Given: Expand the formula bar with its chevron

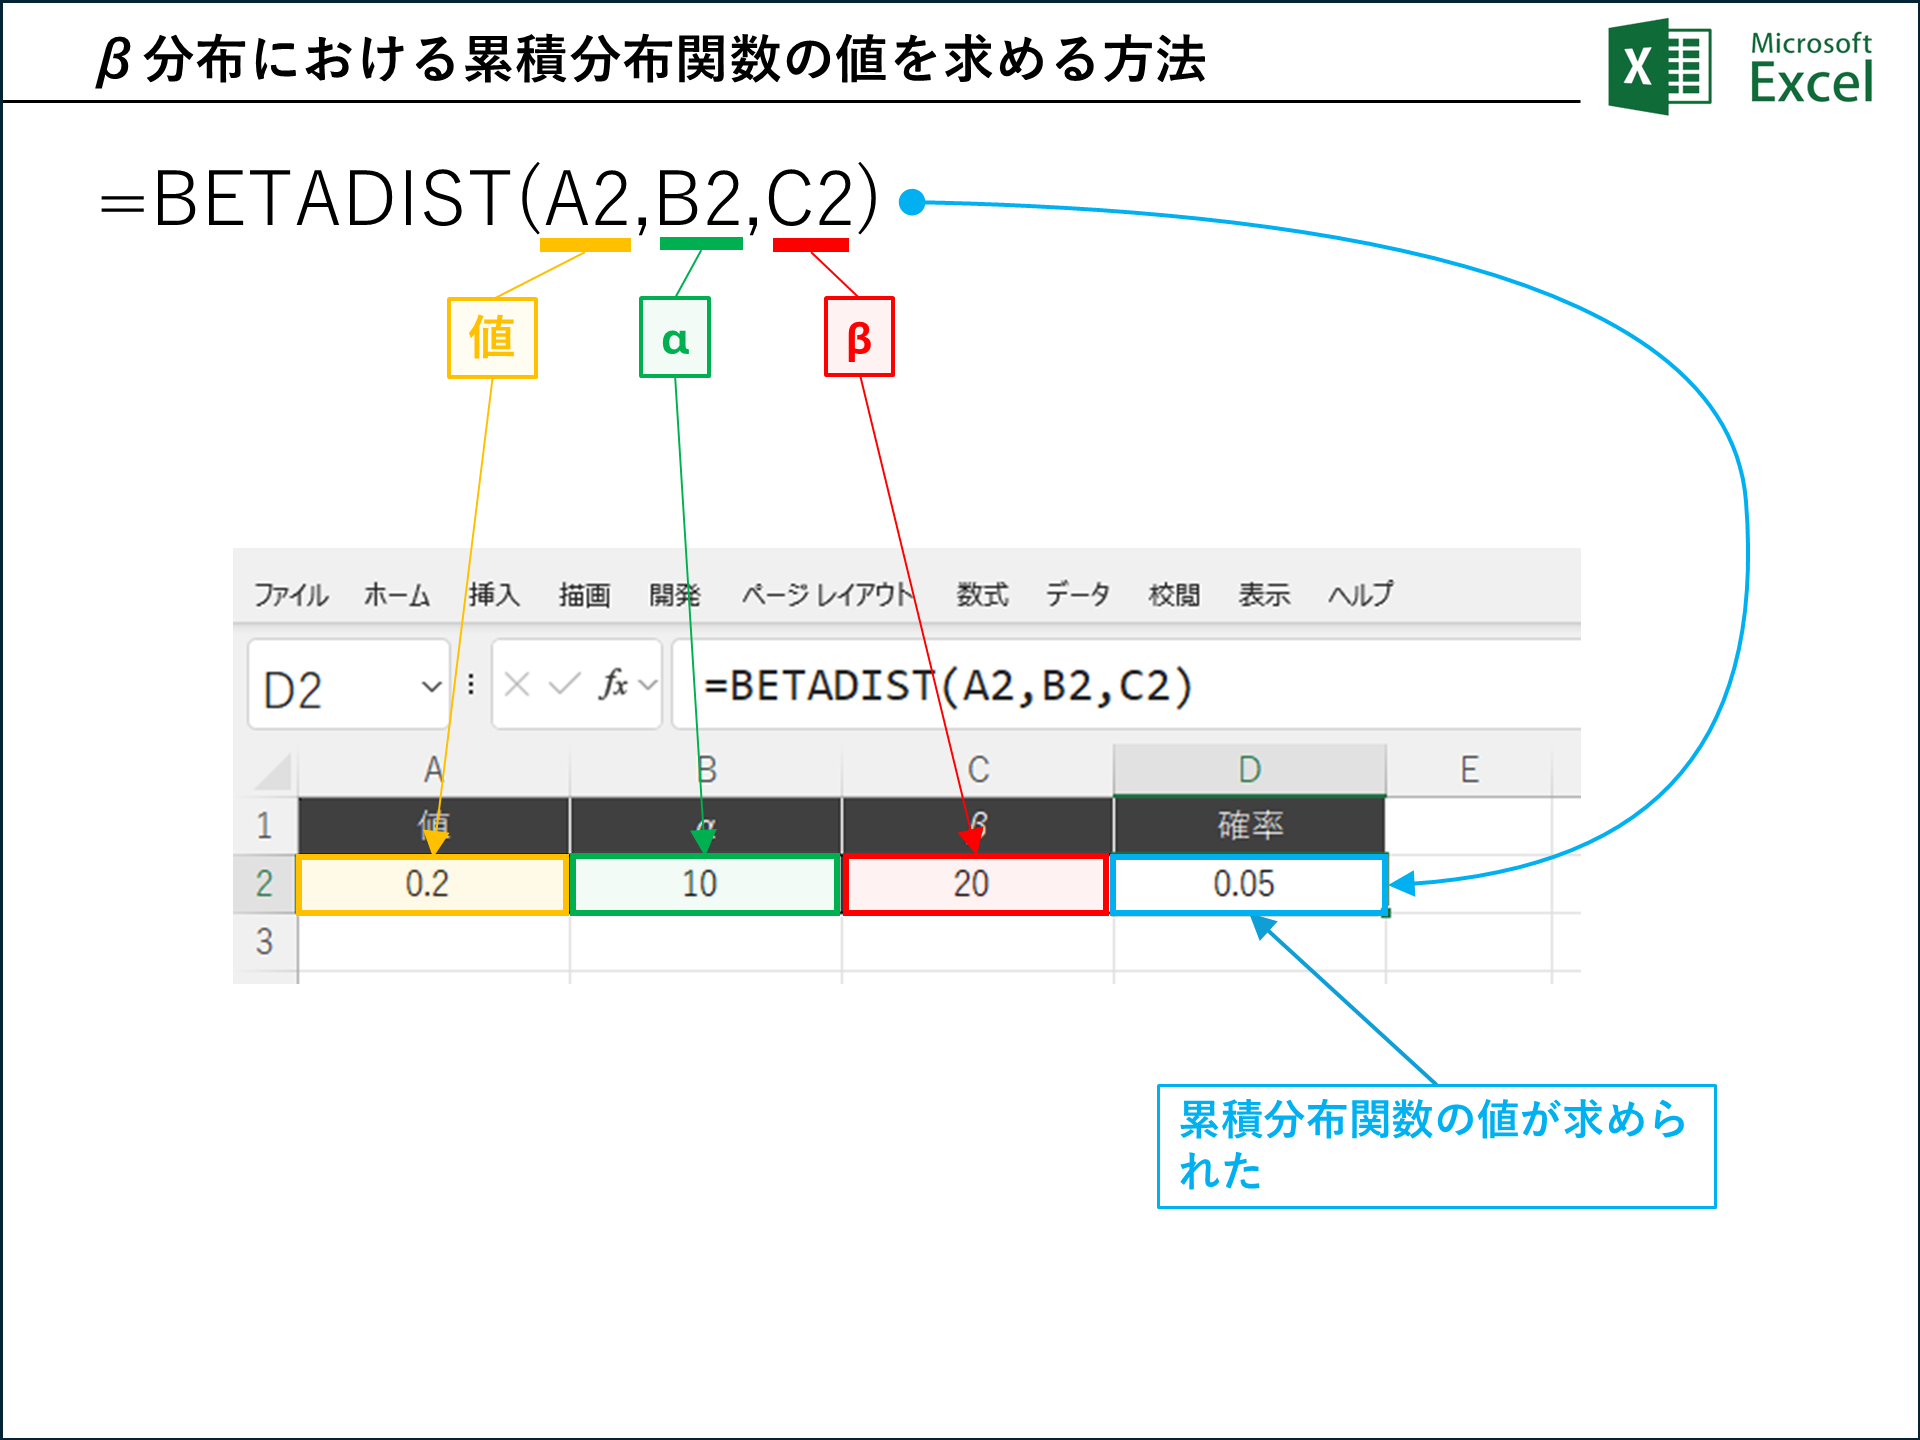Looking at the screenshot, I should pos(645,684).
